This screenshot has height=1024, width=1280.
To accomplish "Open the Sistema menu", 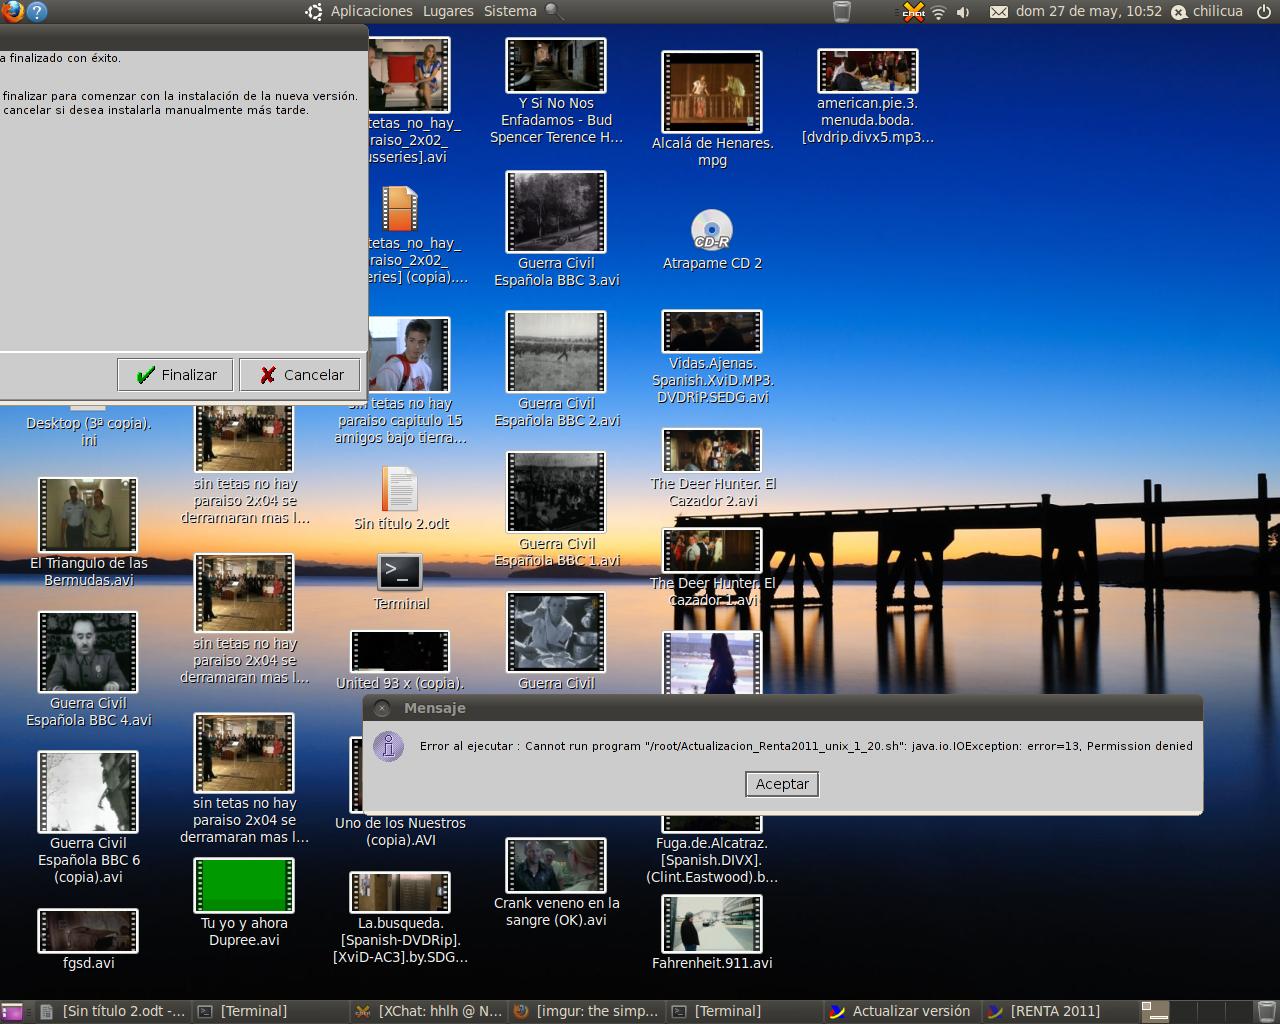I will tap(510, 11).
